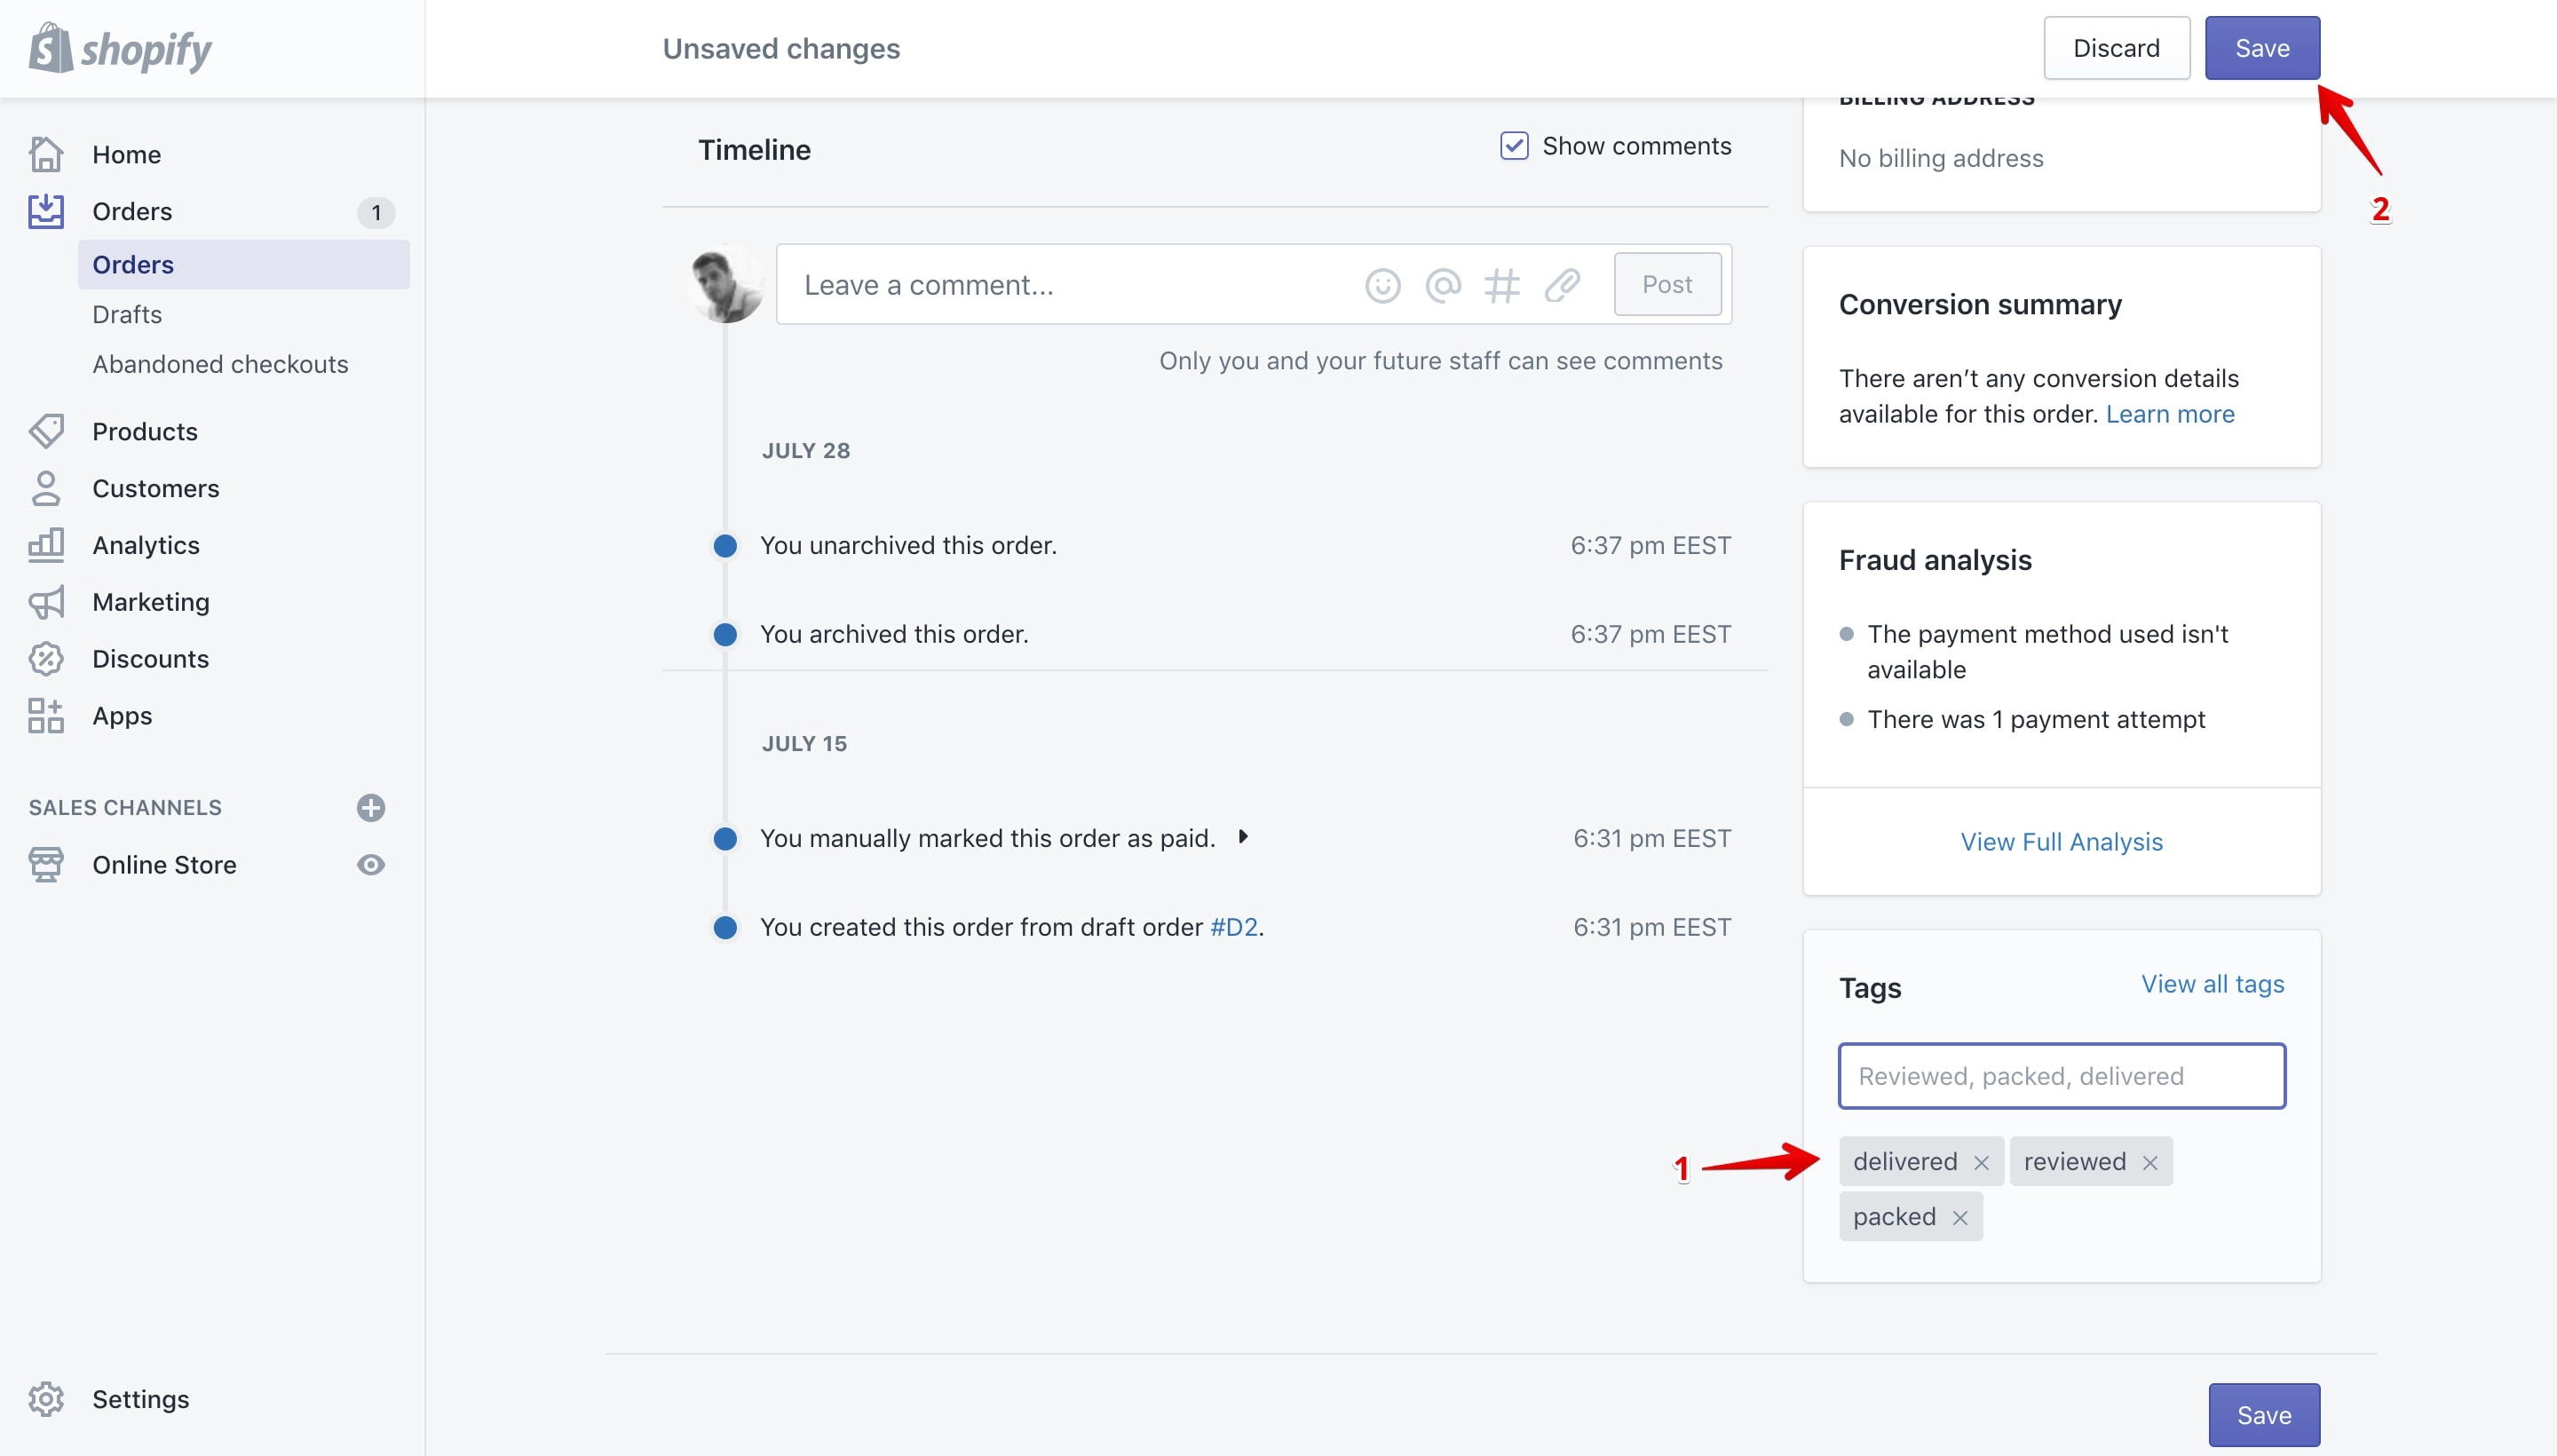Remove the packed tag
This screenshot has width=2557, height=1456.
click(1960, 1217)
